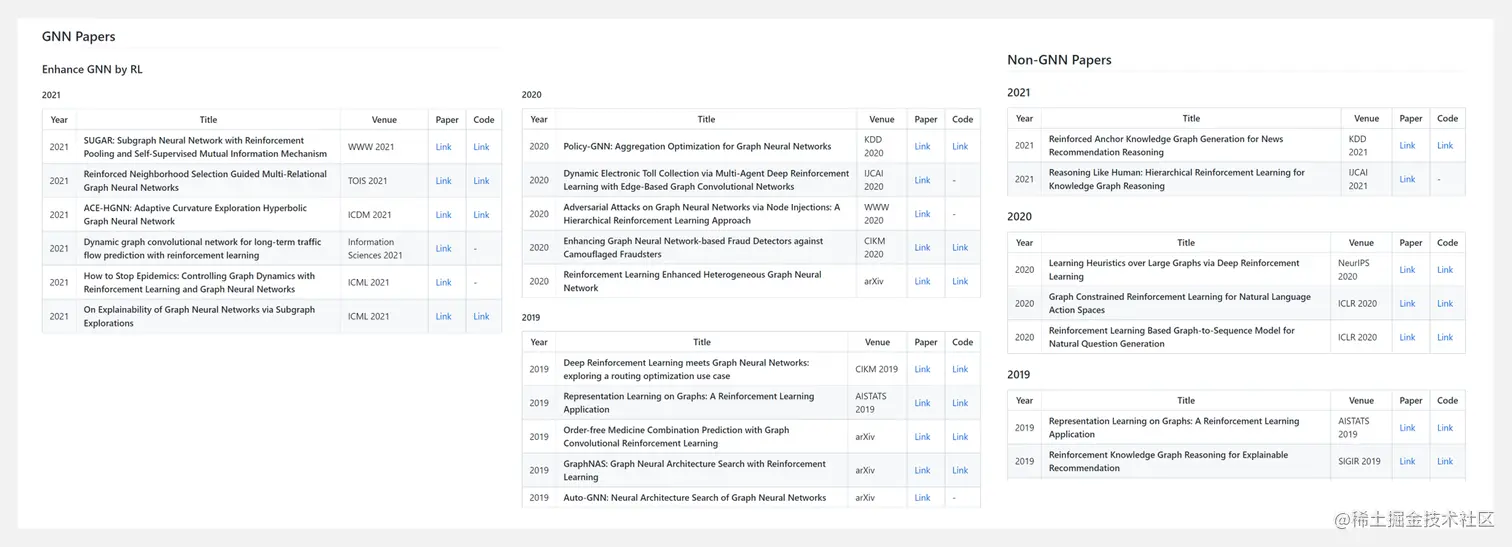The width and height of the screenshot is (1512, 547).
Task: Open Paper link for How to Stop Epidemics
Action: 443,283
